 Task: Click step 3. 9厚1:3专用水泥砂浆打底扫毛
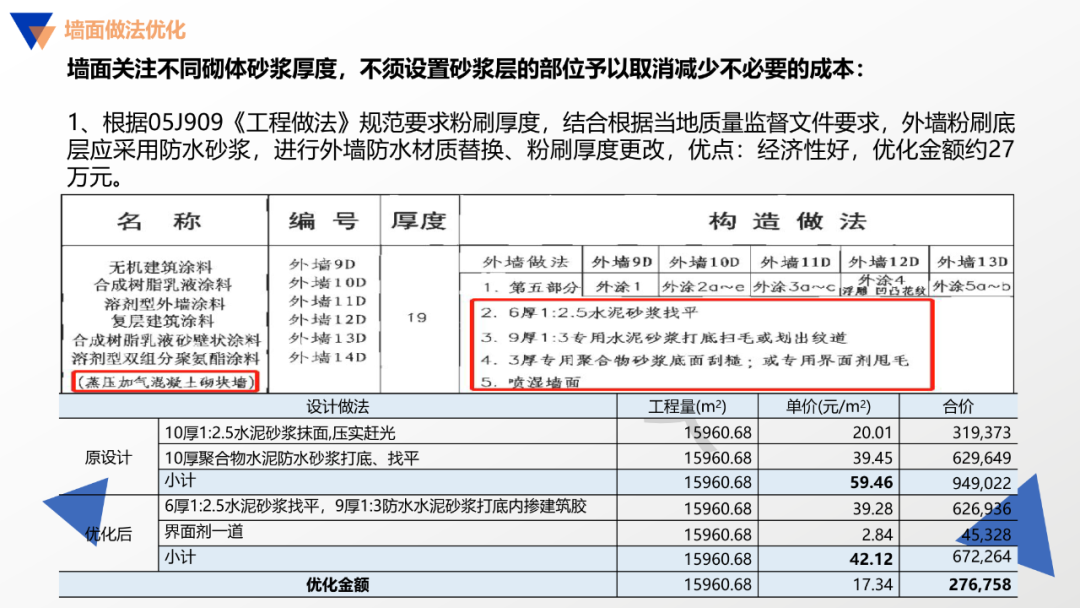(x=663, y=337)
